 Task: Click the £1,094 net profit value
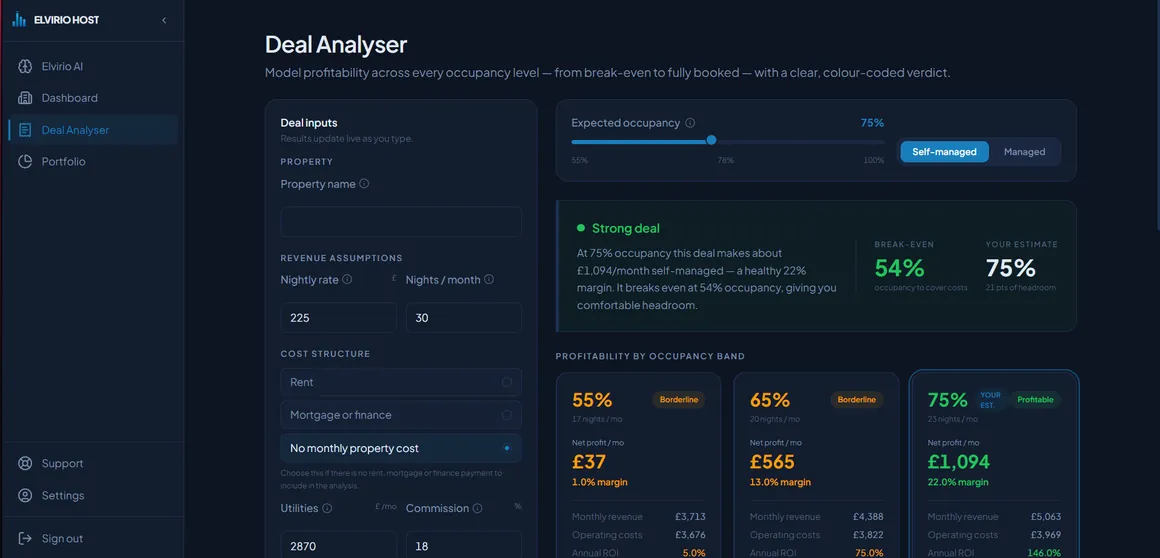(x=958, y=462)
